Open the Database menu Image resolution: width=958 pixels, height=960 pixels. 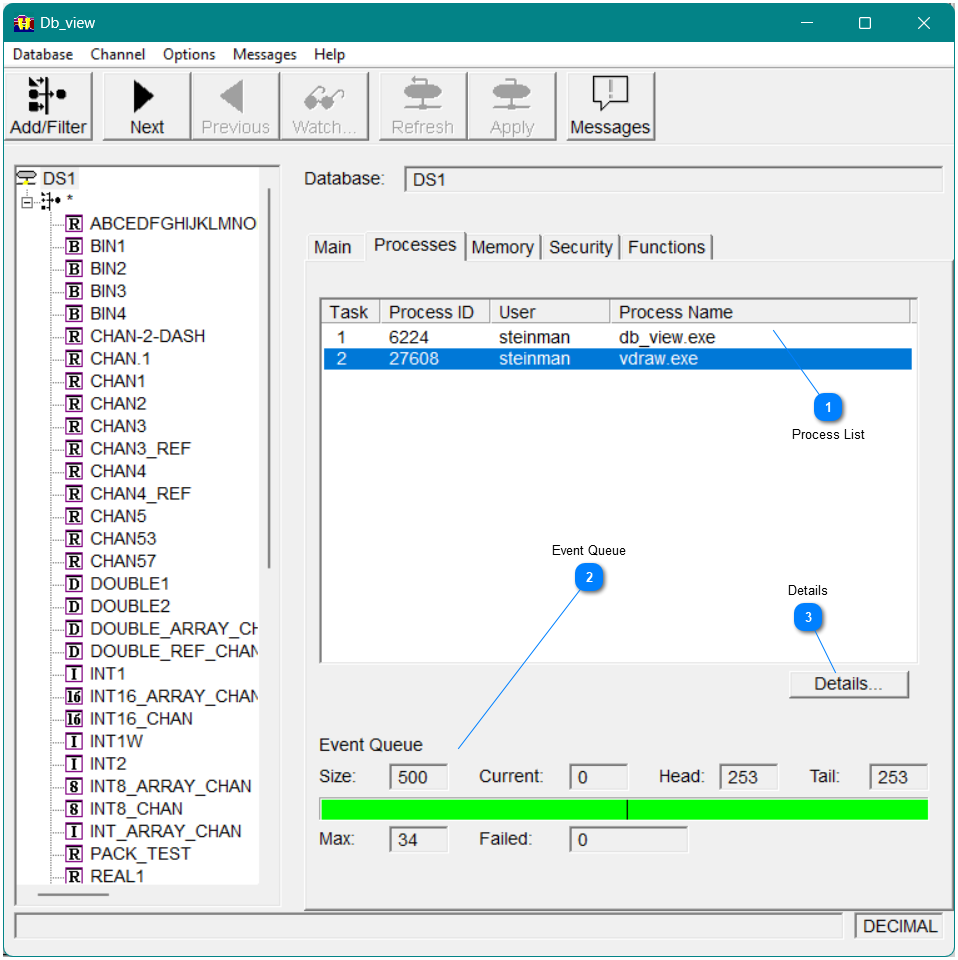point(41,54)
